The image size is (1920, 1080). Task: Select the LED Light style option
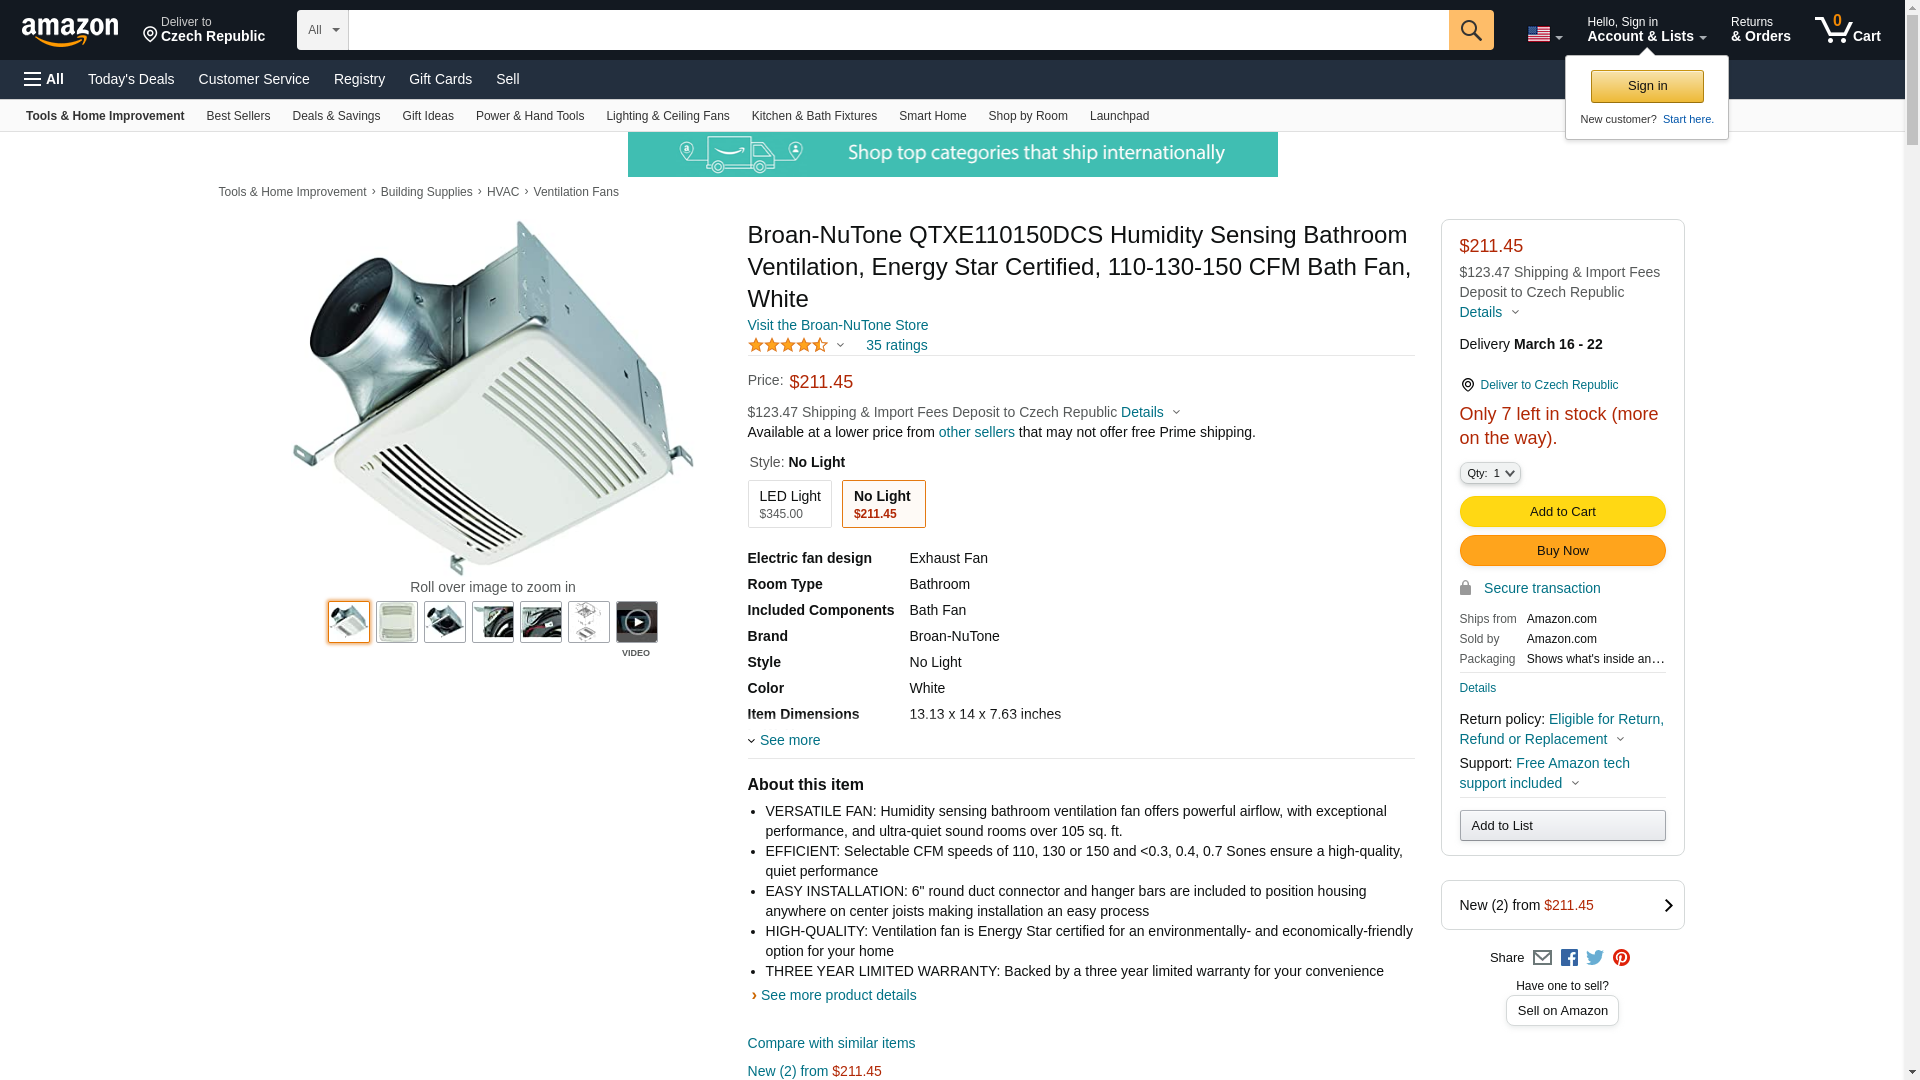click(789, 504)
